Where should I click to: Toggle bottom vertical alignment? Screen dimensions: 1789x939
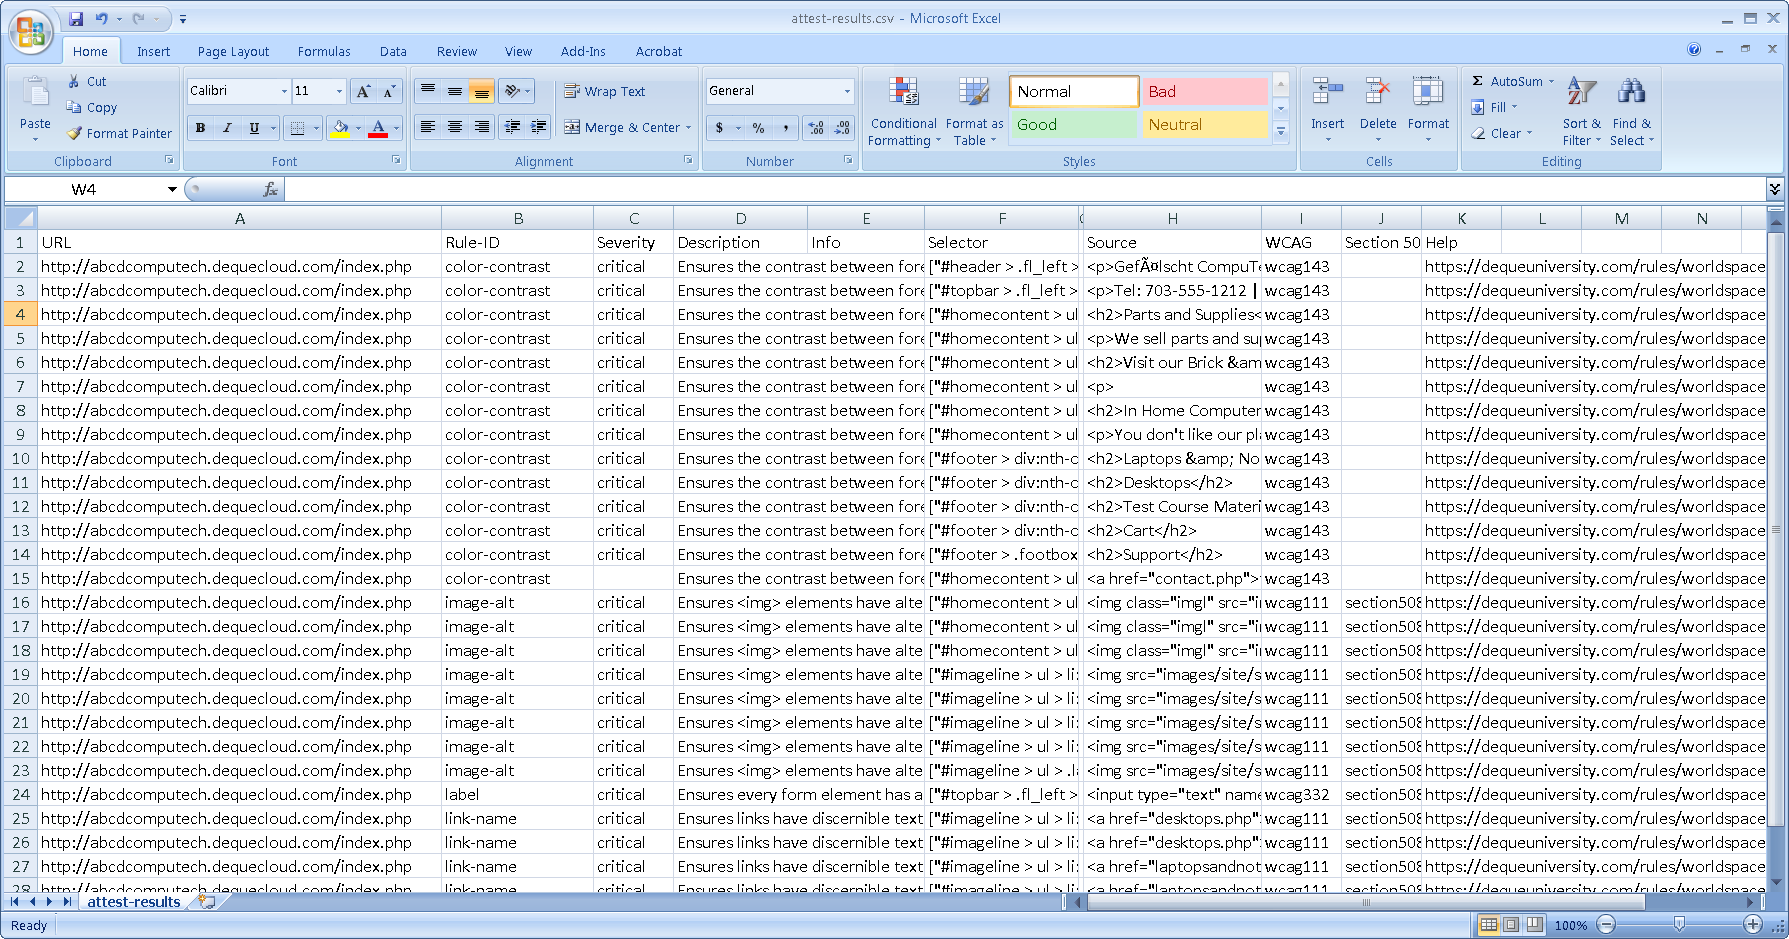click(x=481, y=91)
